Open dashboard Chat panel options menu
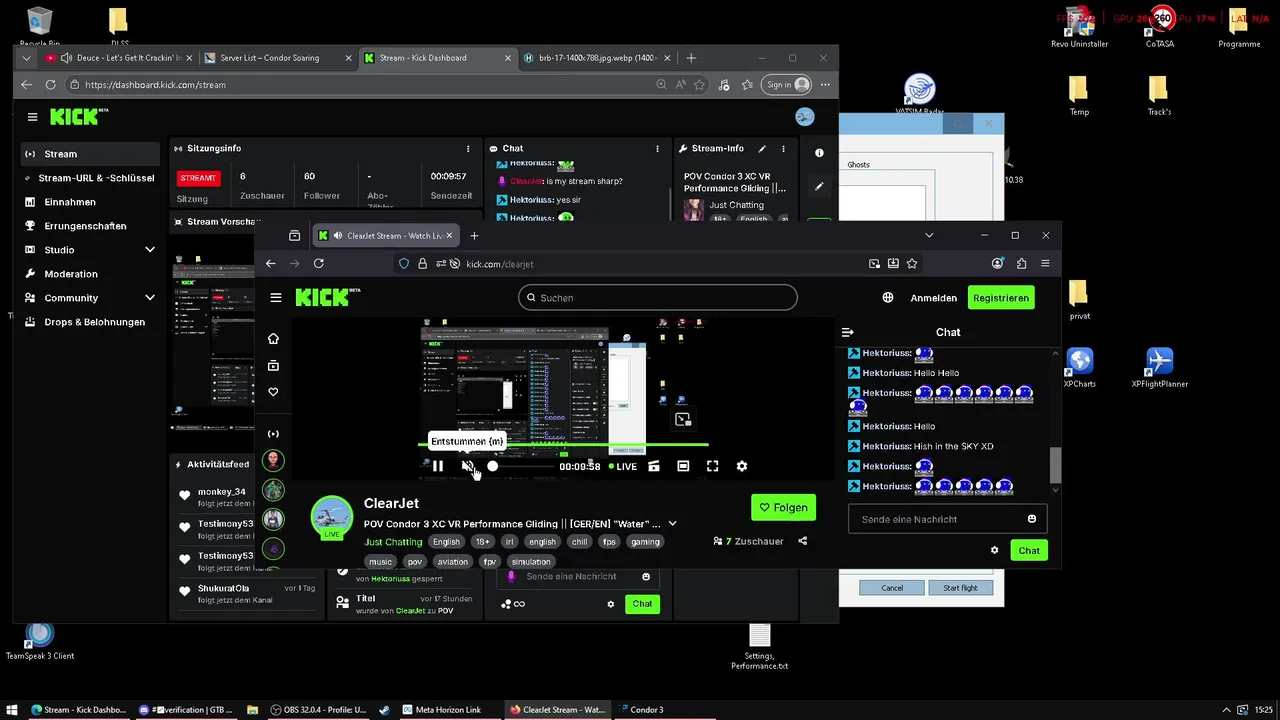 (x=657, y=148)
